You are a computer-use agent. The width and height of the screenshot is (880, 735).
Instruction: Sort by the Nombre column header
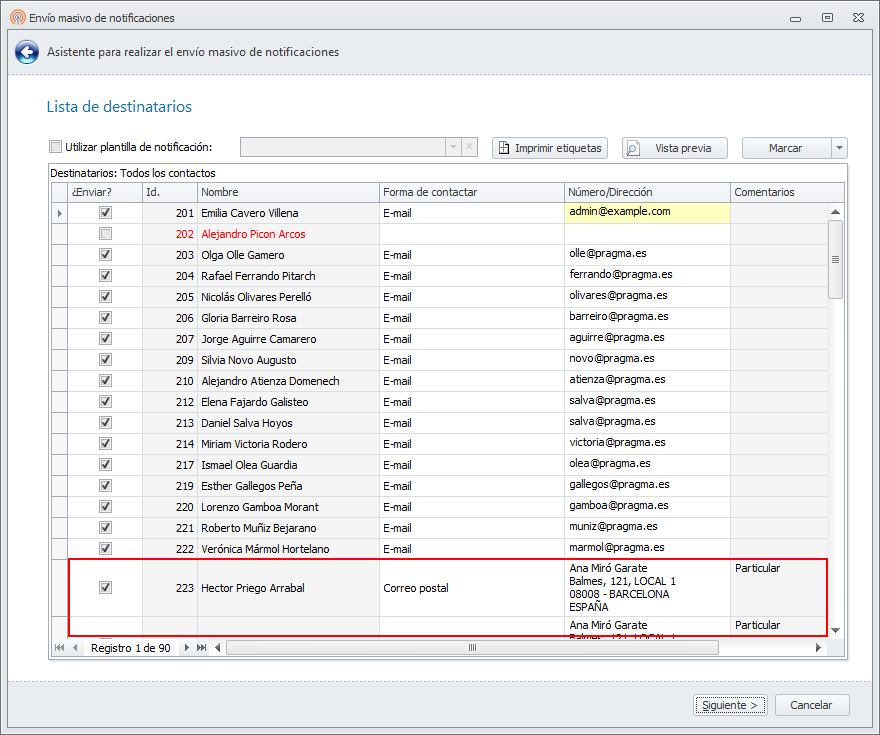(288, 192)
